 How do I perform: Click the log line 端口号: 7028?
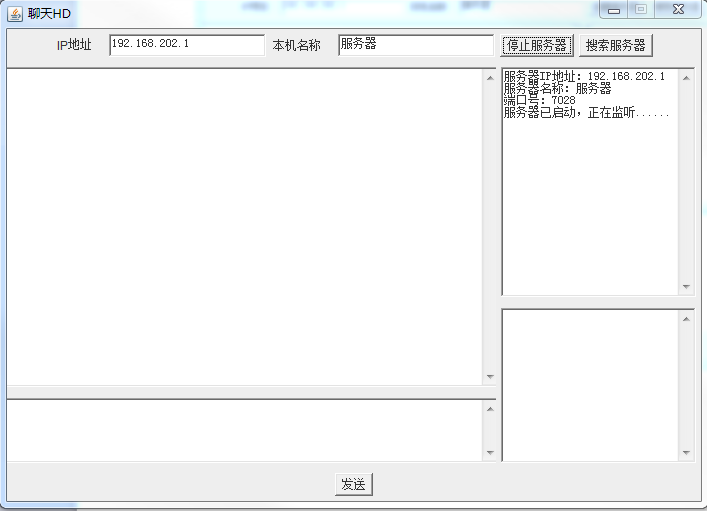click(x=540, y=100)
